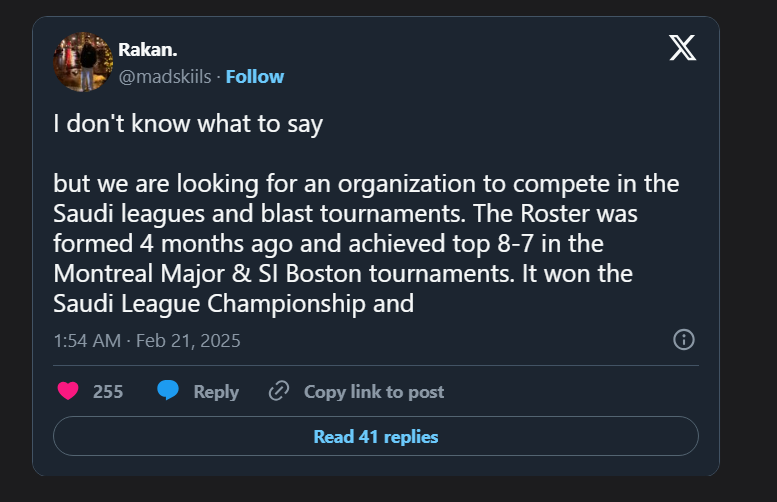Click the 'Reply' text label
The height and width of the screenshot is (502, 777).
[216, 392]
